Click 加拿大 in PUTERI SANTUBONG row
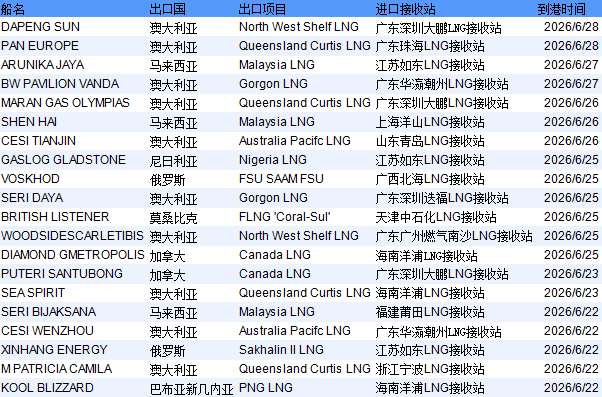 click(x=167, y=275)
